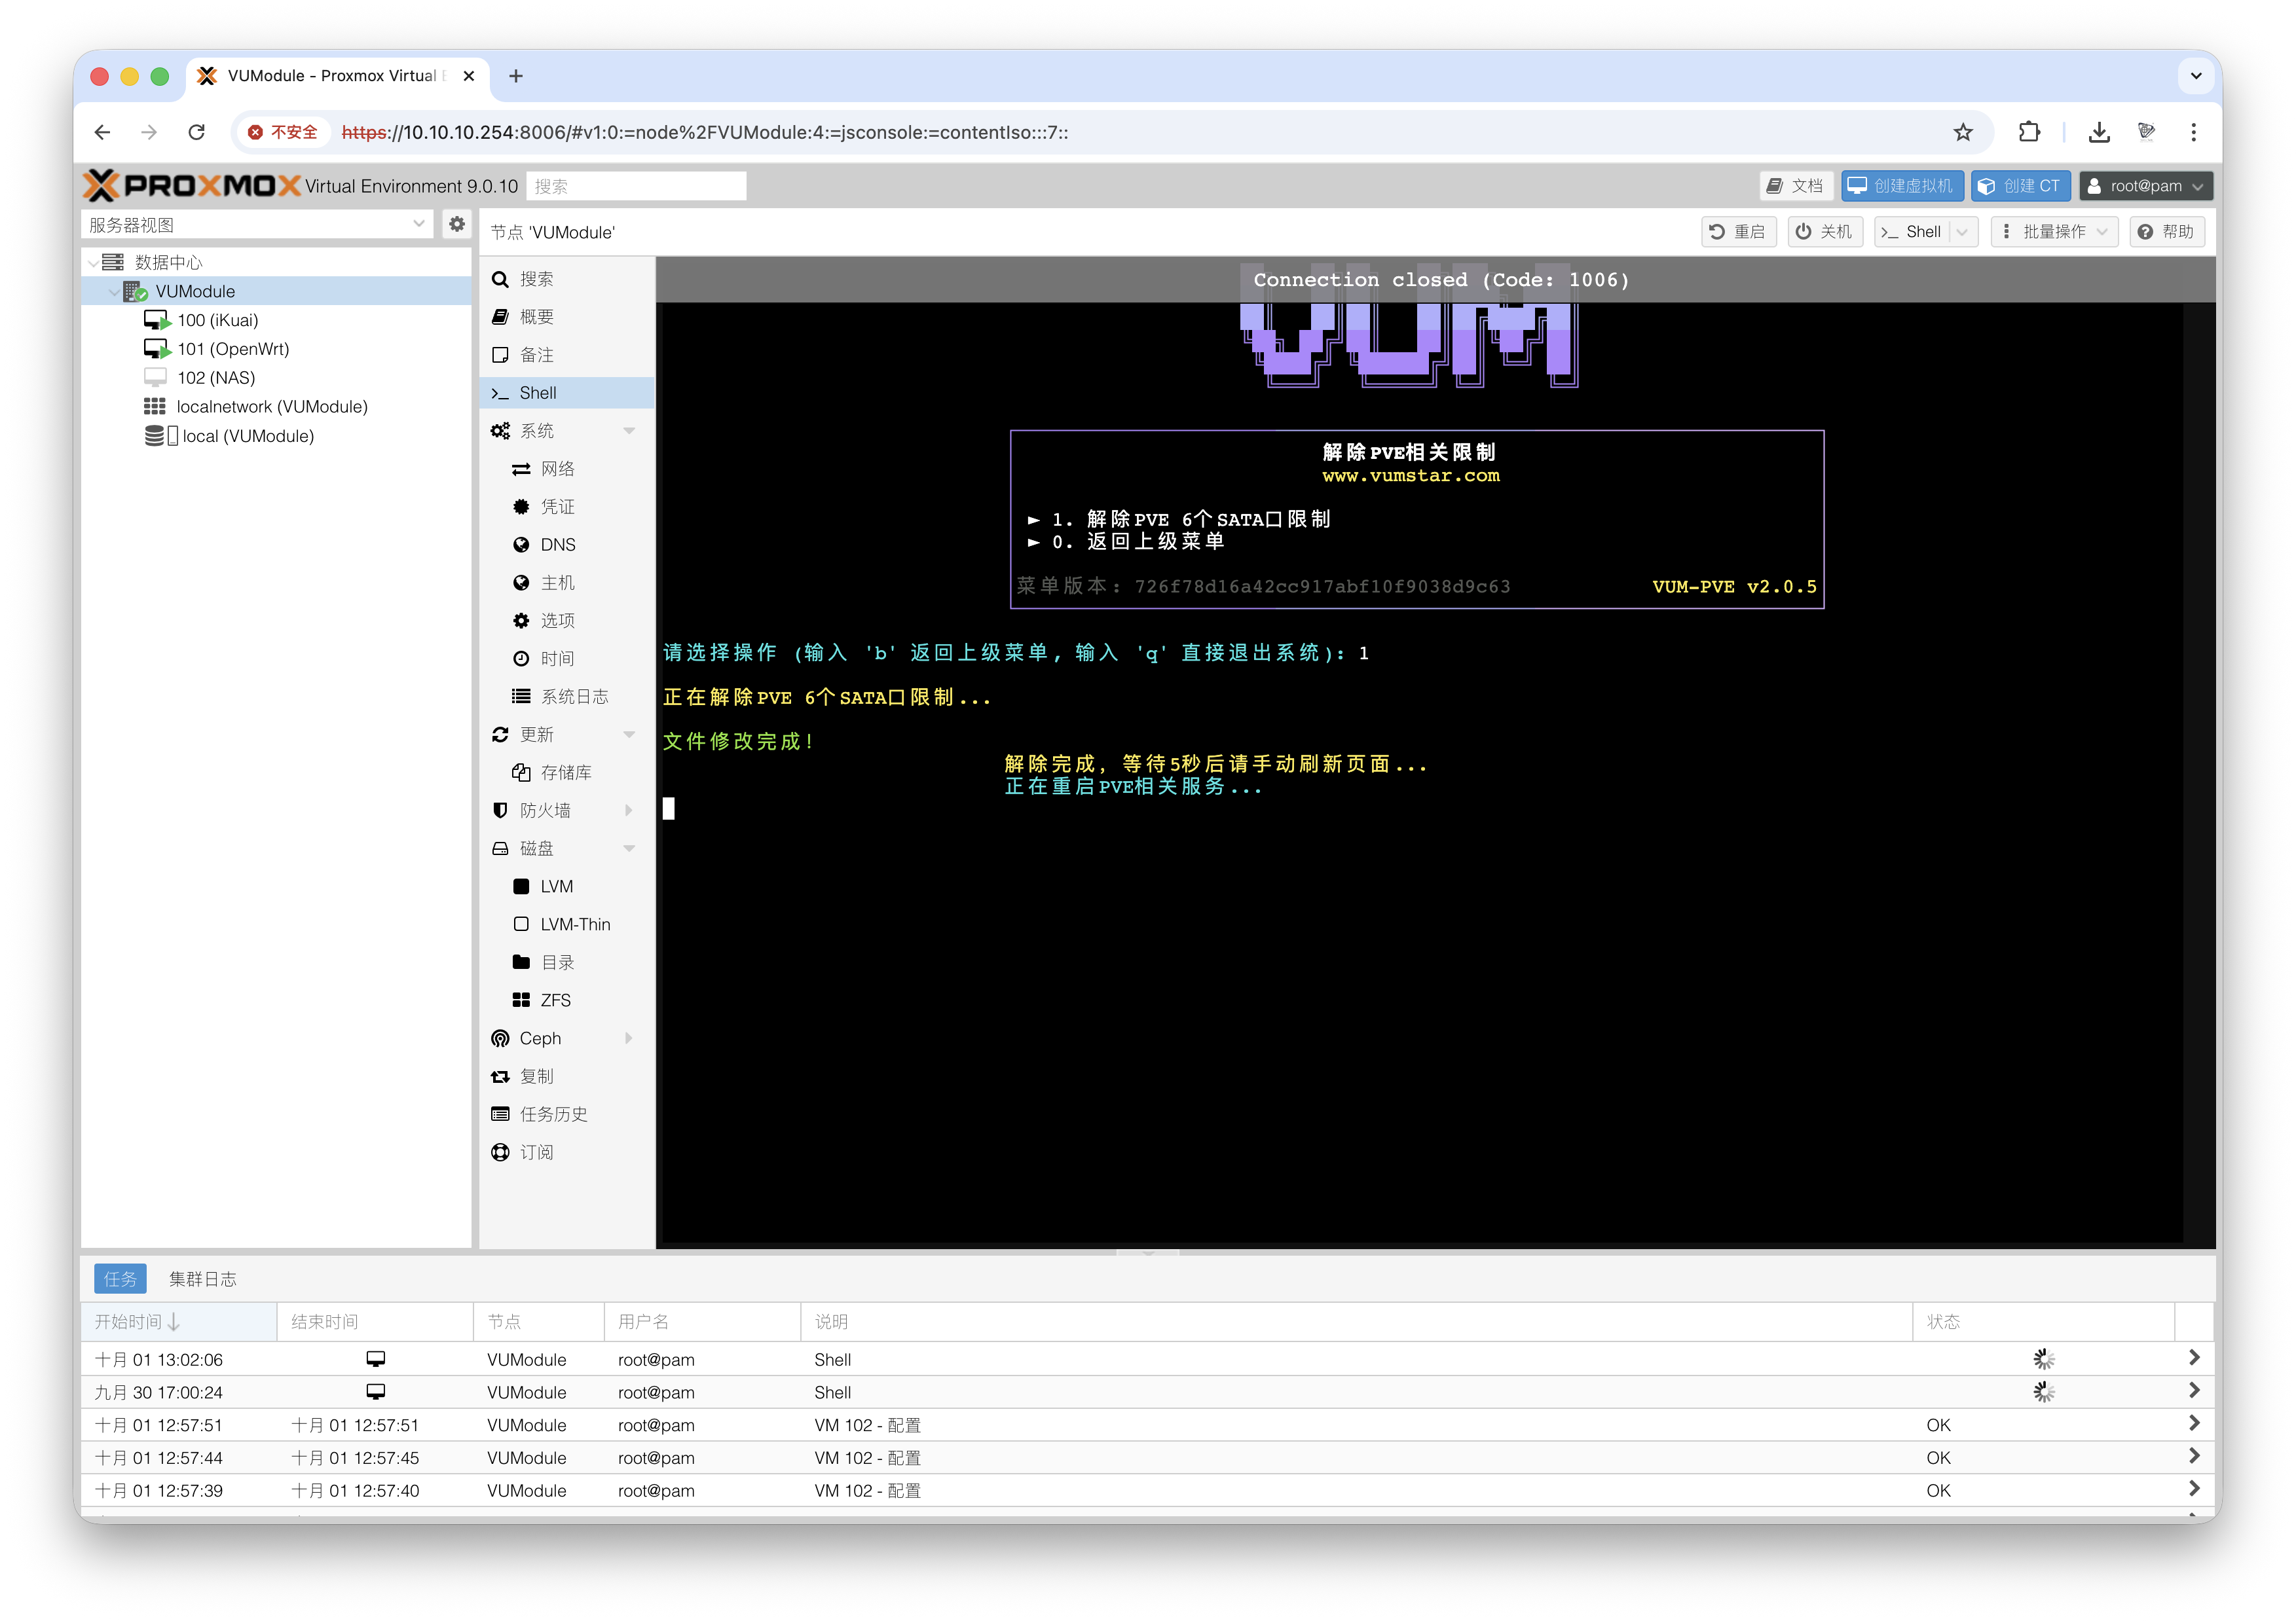Screen dimensions: 2296x1621
Task: Expand the 批量操作 bulk actions menu
Action: [2054, 232]
